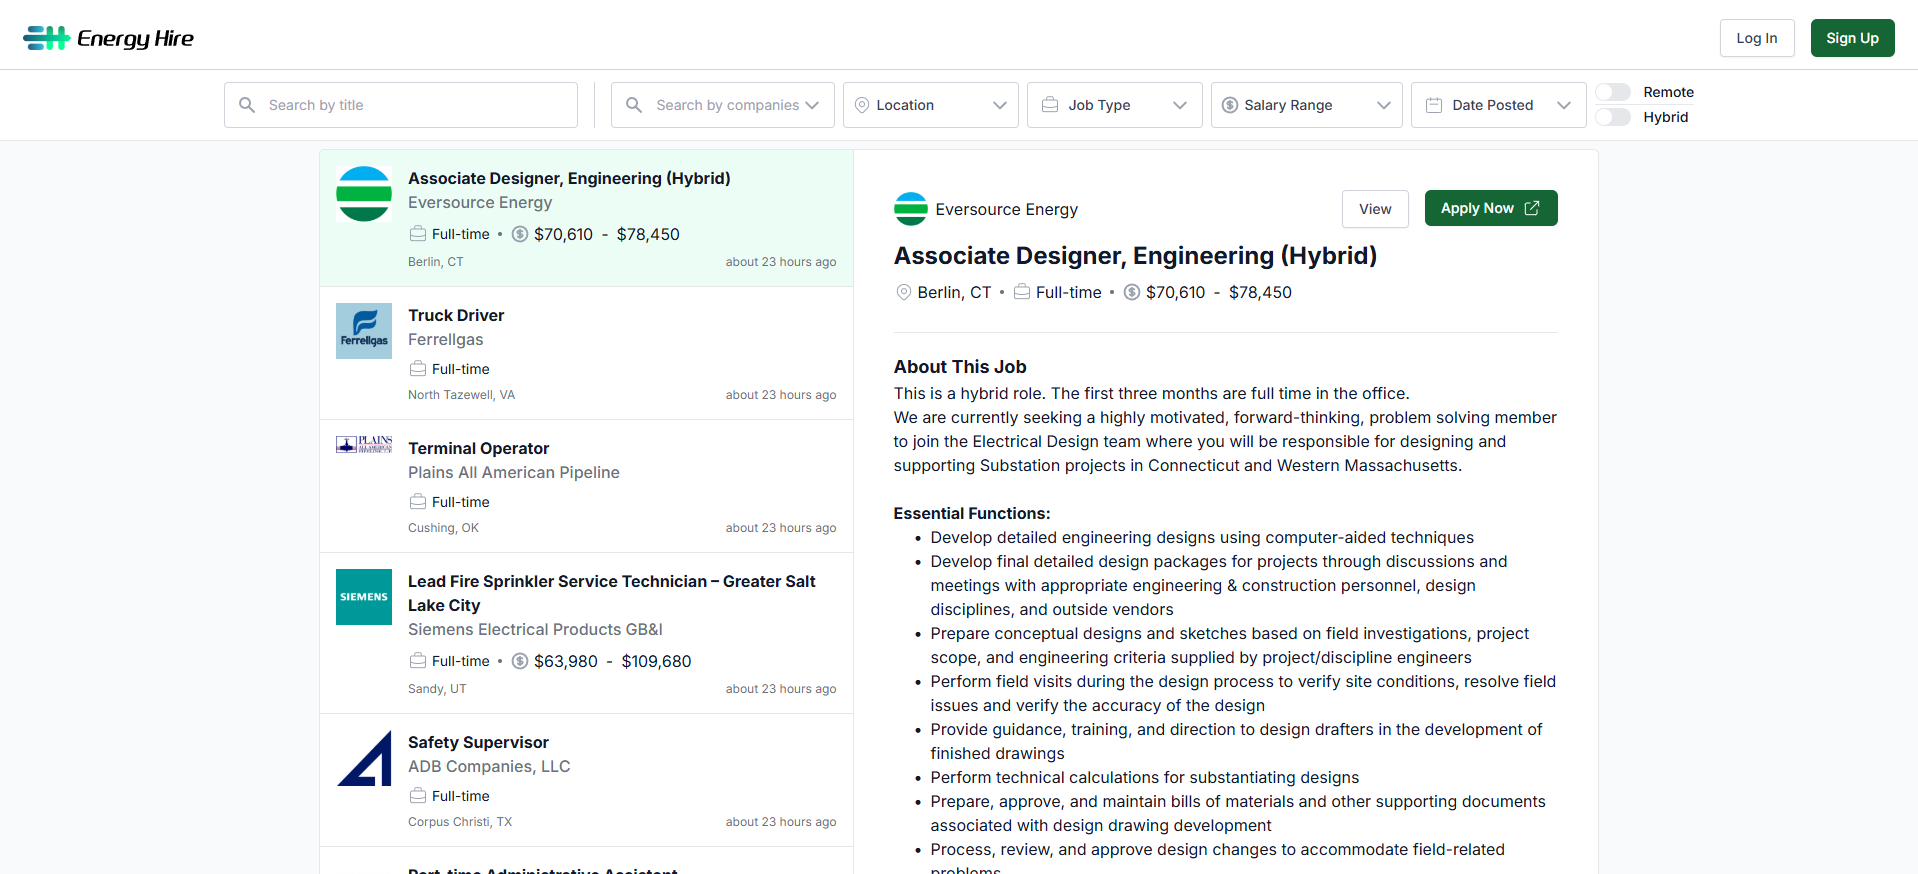Click the magnifier icon in companies search
1918x874 pixels.
click(634, 105)
